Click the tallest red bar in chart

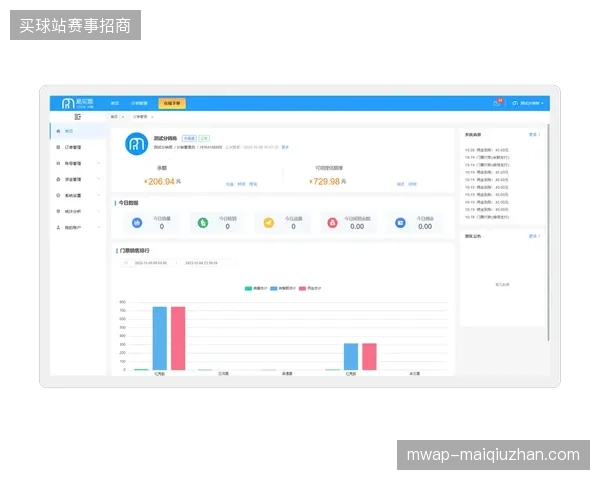point(178,338)
